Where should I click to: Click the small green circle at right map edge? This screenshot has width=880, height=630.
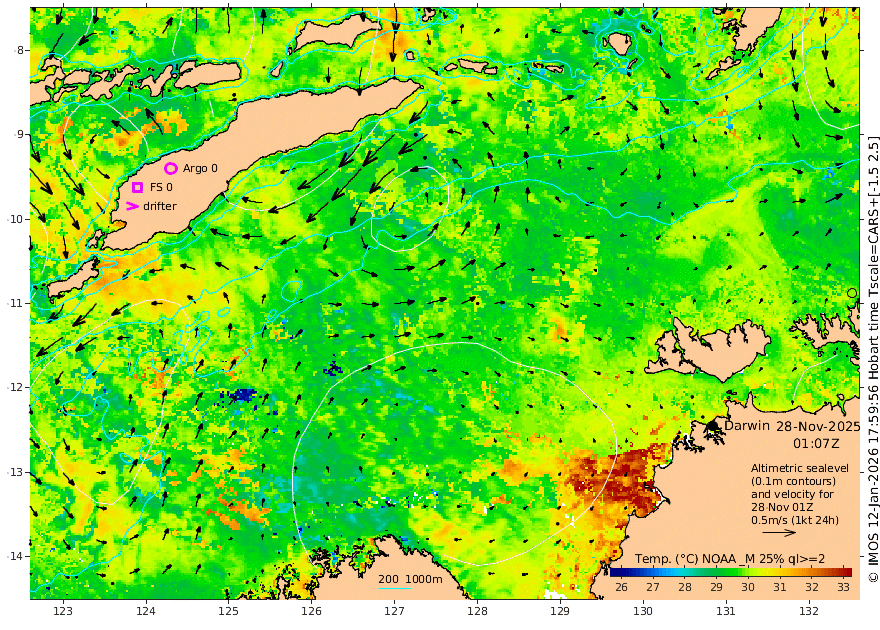[x=852, y=293]
